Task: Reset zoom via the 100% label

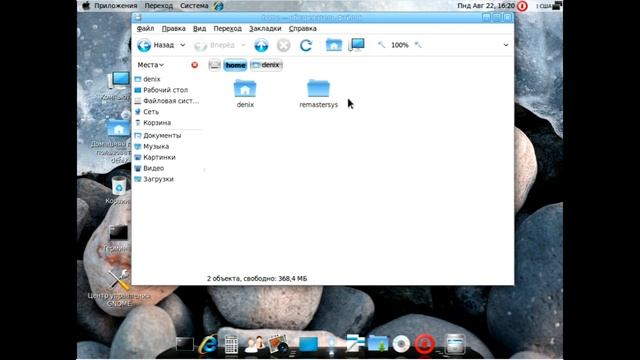Action: tap(400, 45)
